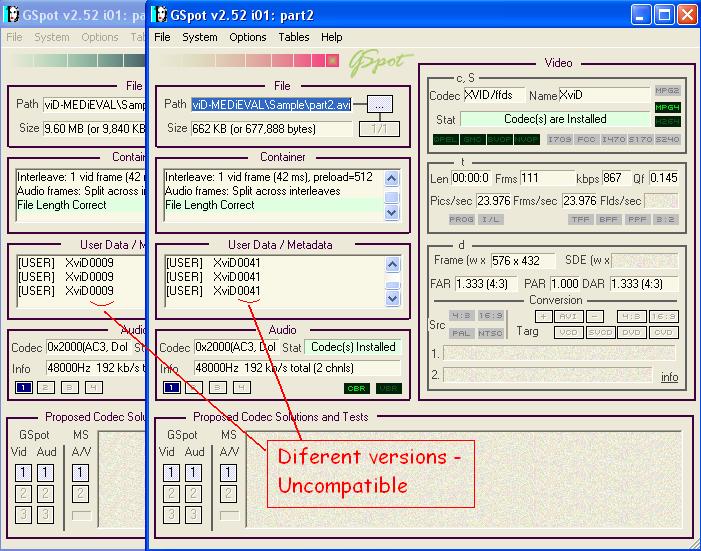Screen dimensions: 701x551
Task: Click the S240 colorimetry indicator
Action: (x=667, y=140)
